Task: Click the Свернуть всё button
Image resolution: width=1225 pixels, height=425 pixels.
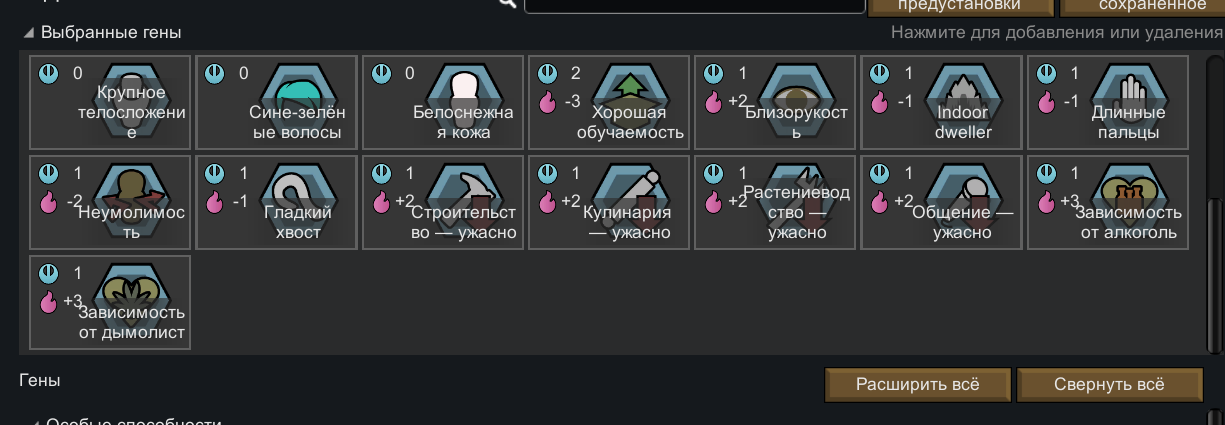Action: 1109,384
